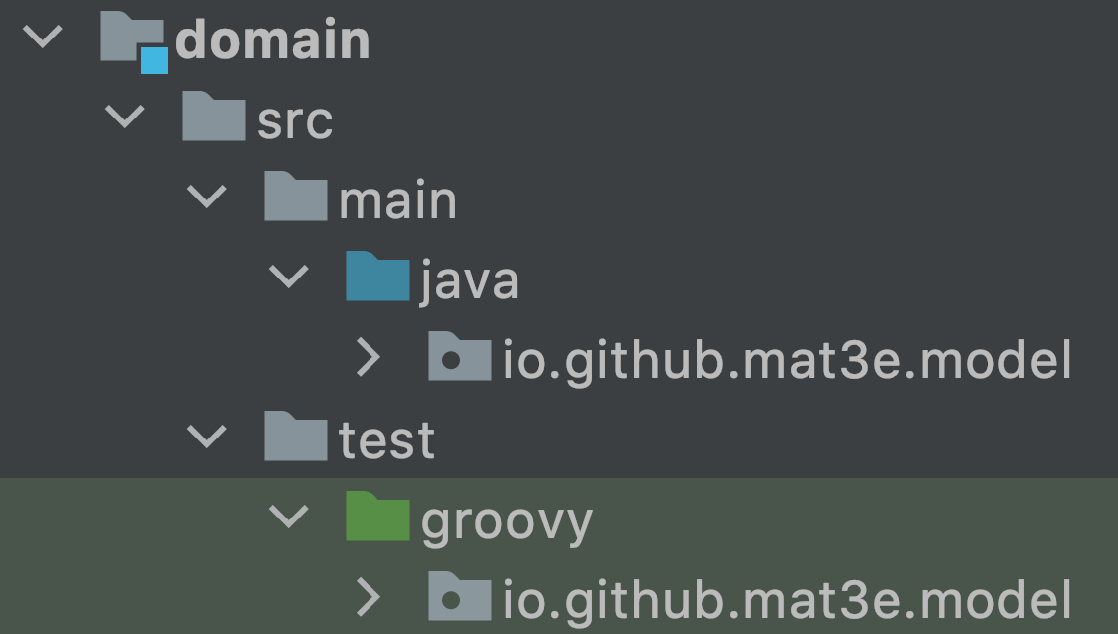1118x634 pixels.
Task: Expand io.github.mat3e.model package under java
Action: click(x=369, y=359)
